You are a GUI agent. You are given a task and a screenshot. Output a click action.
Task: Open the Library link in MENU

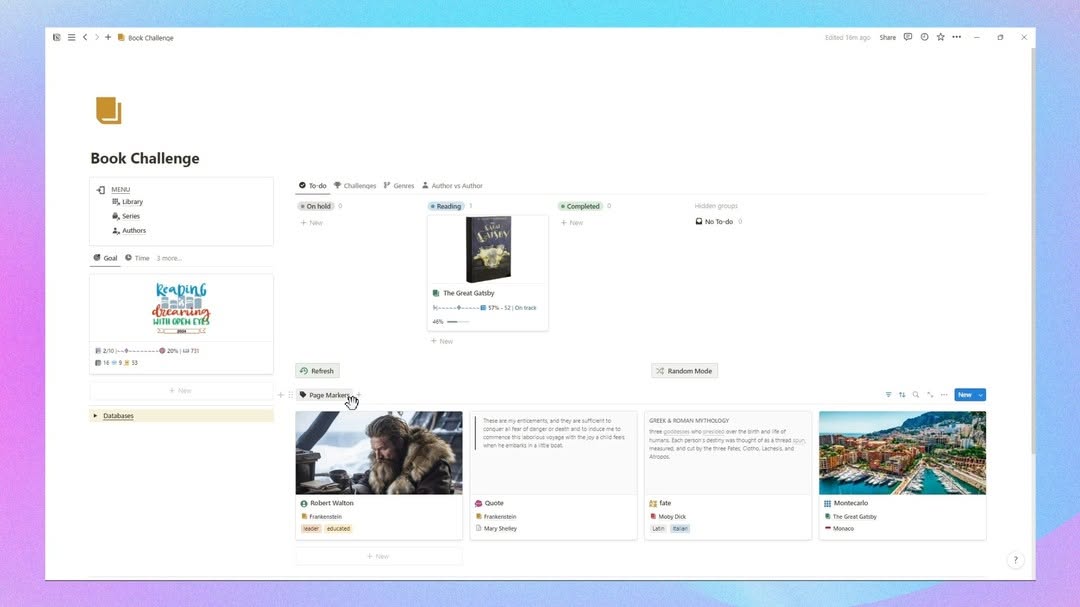click(132, 202)
